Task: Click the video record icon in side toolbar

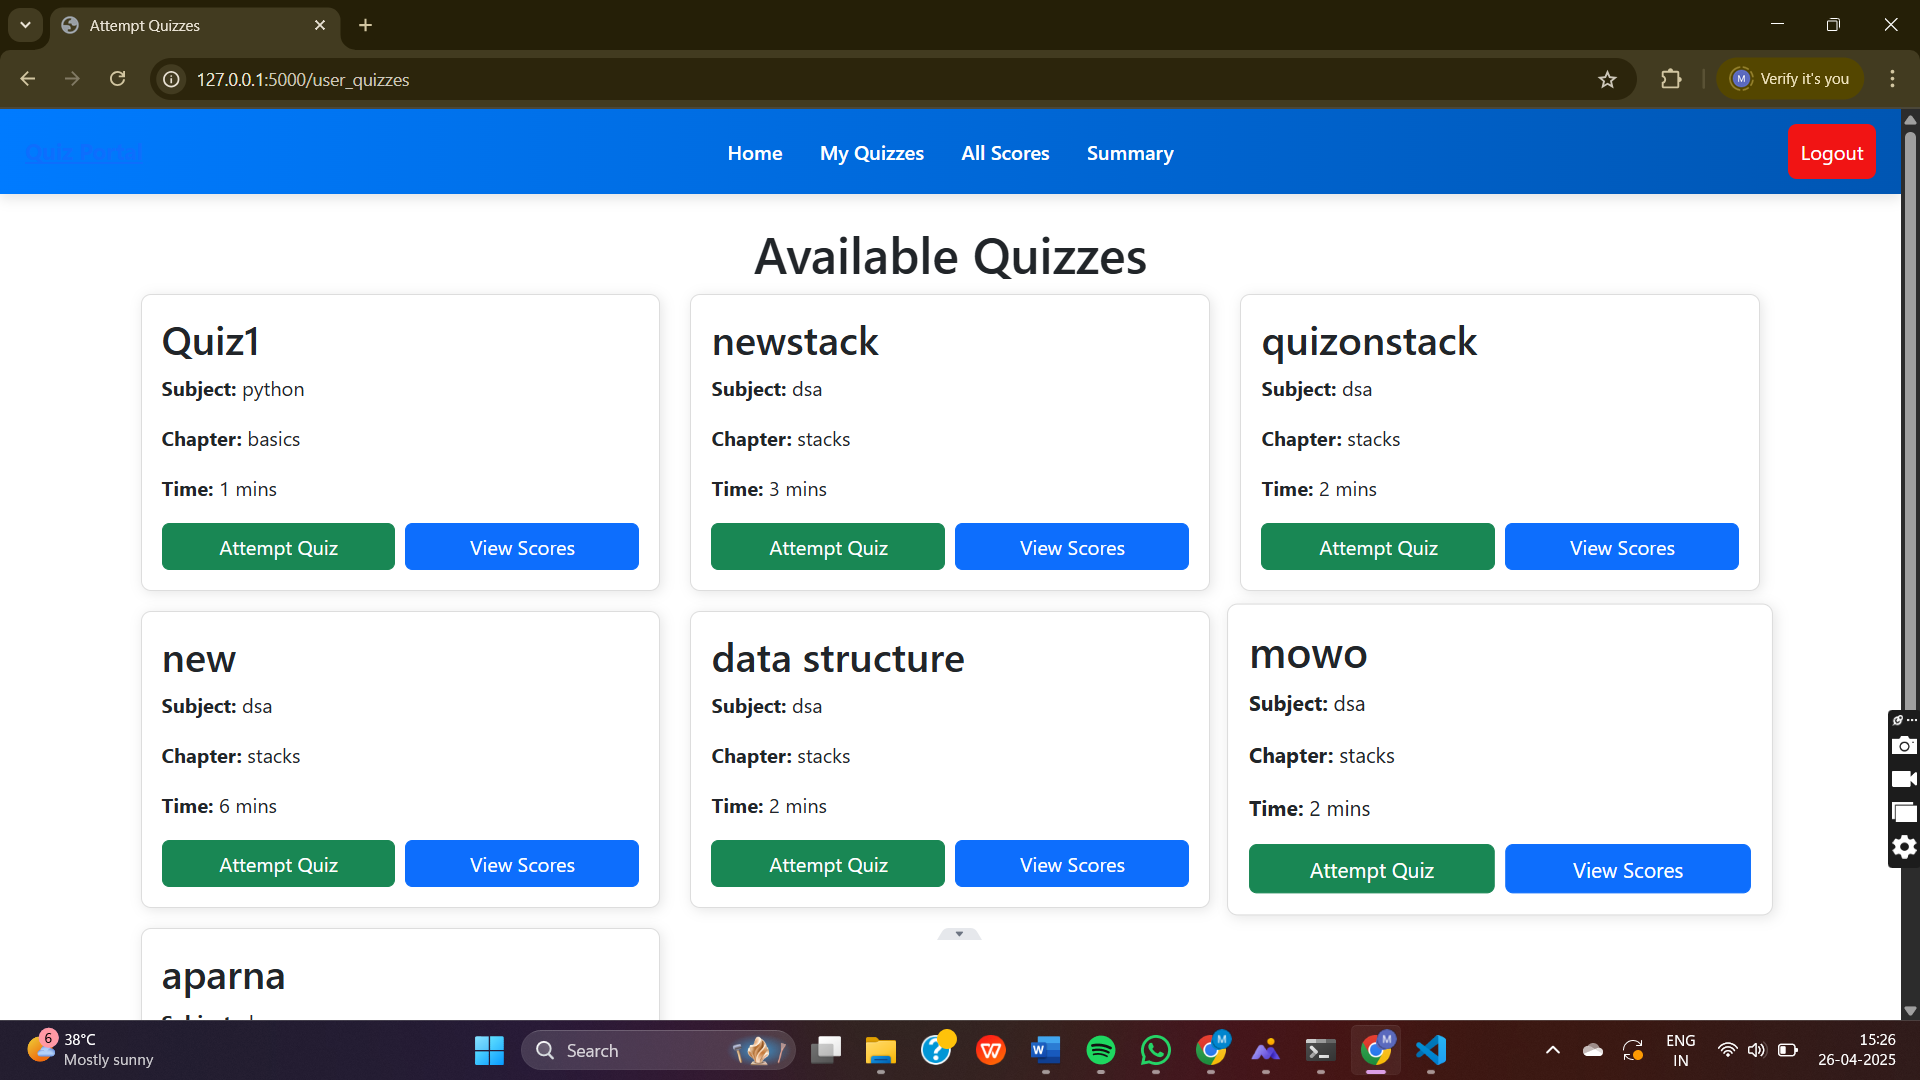Action: [1904, 779]
